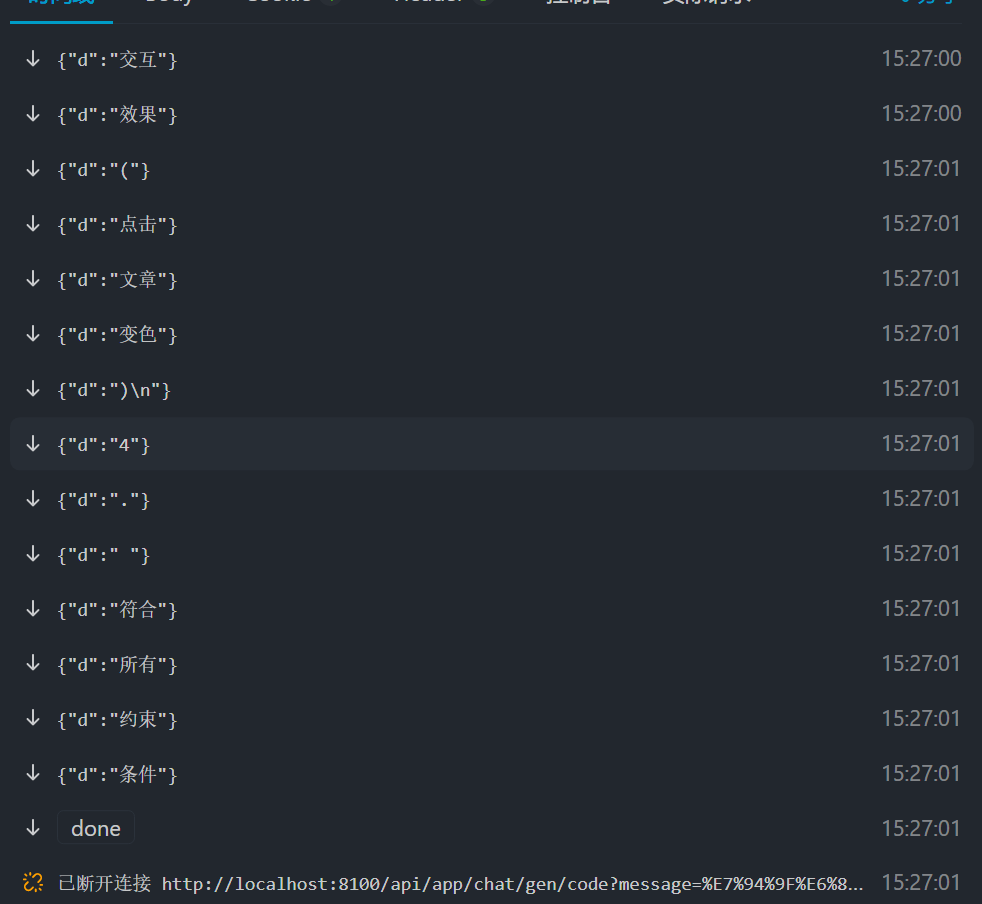This screenshot has height=904, width=982.
Task: Click the received arrow of the "点击" row
Action: tap(33, 224)
